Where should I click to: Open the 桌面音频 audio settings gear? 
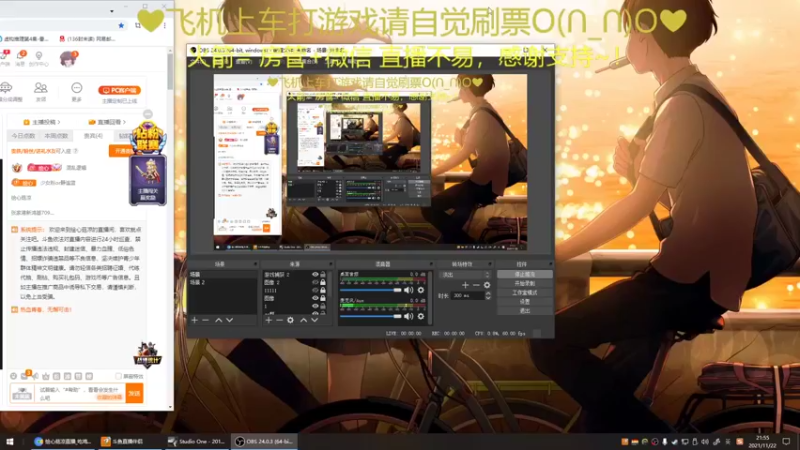coord(421,290)
